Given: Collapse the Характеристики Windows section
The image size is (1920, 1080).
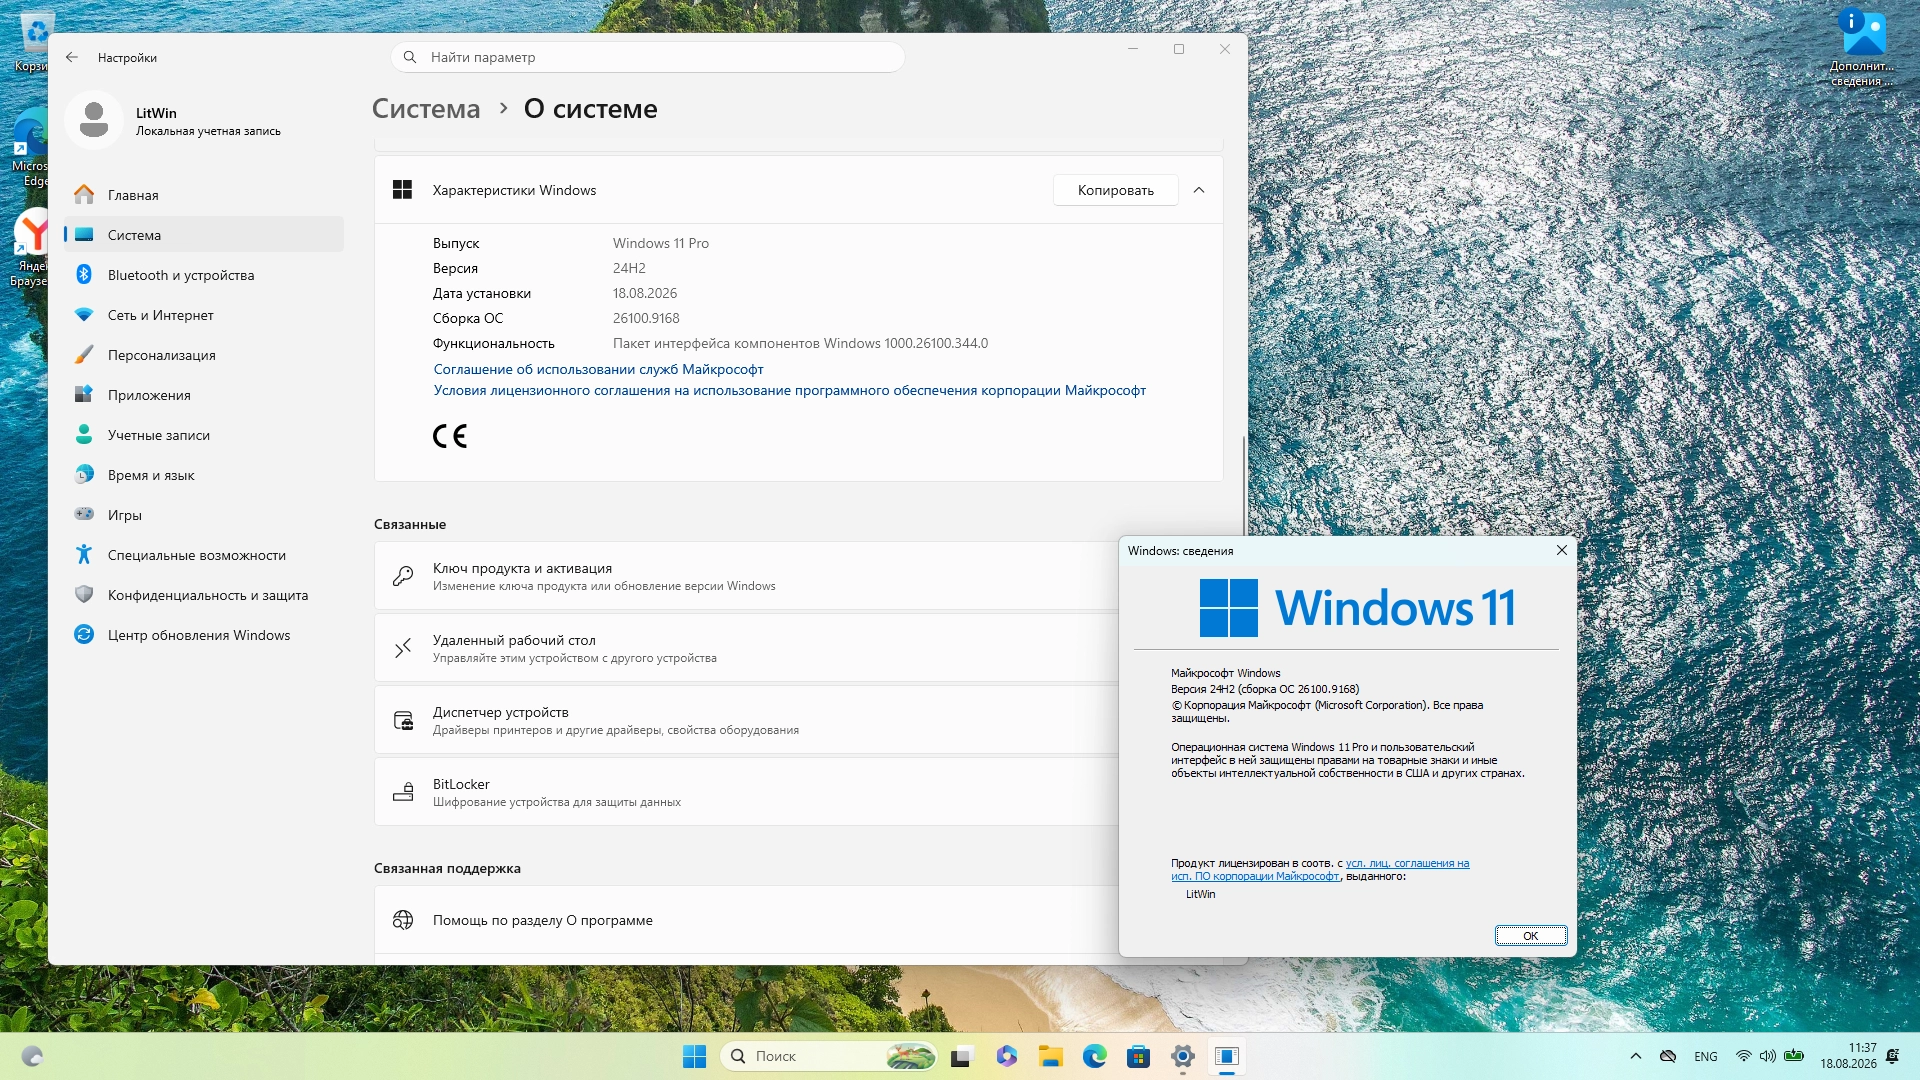Looking at the screenshot, I should pyautogui.click(x=1199, y=190).
